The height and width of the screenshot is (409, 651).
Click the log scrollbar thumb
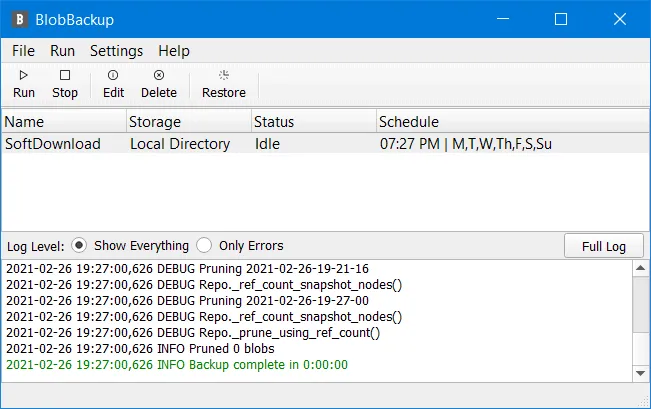point(640,304)
